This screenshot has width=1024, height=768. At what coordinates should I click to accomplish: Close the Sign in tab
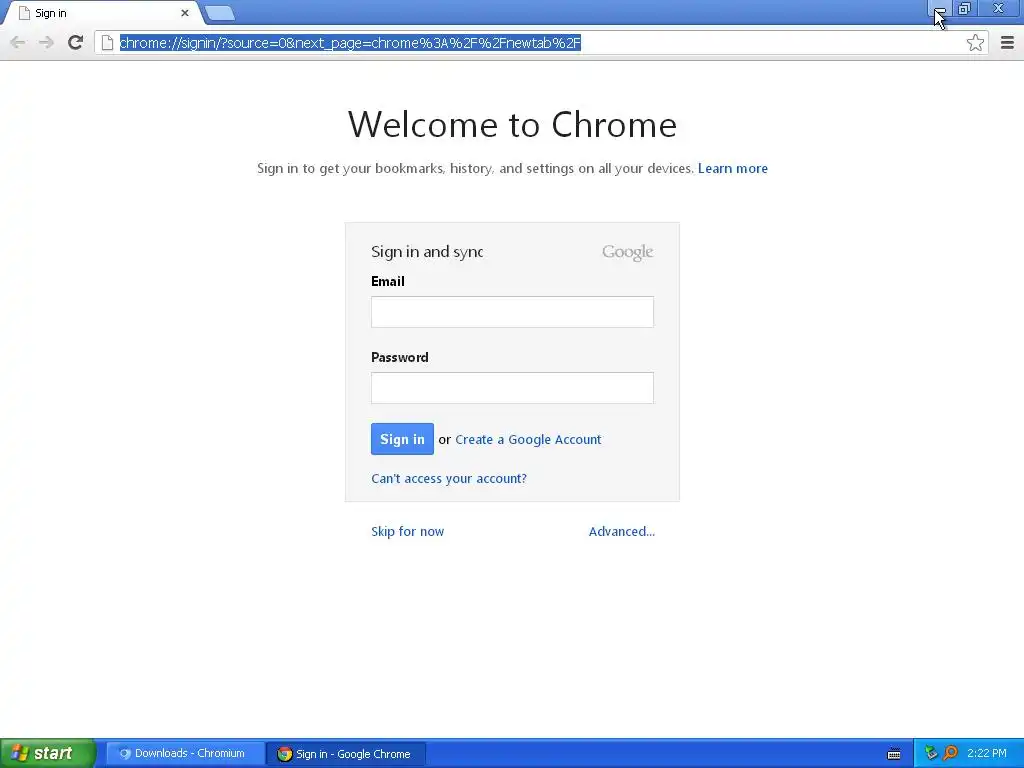click(x=185, y=13)
